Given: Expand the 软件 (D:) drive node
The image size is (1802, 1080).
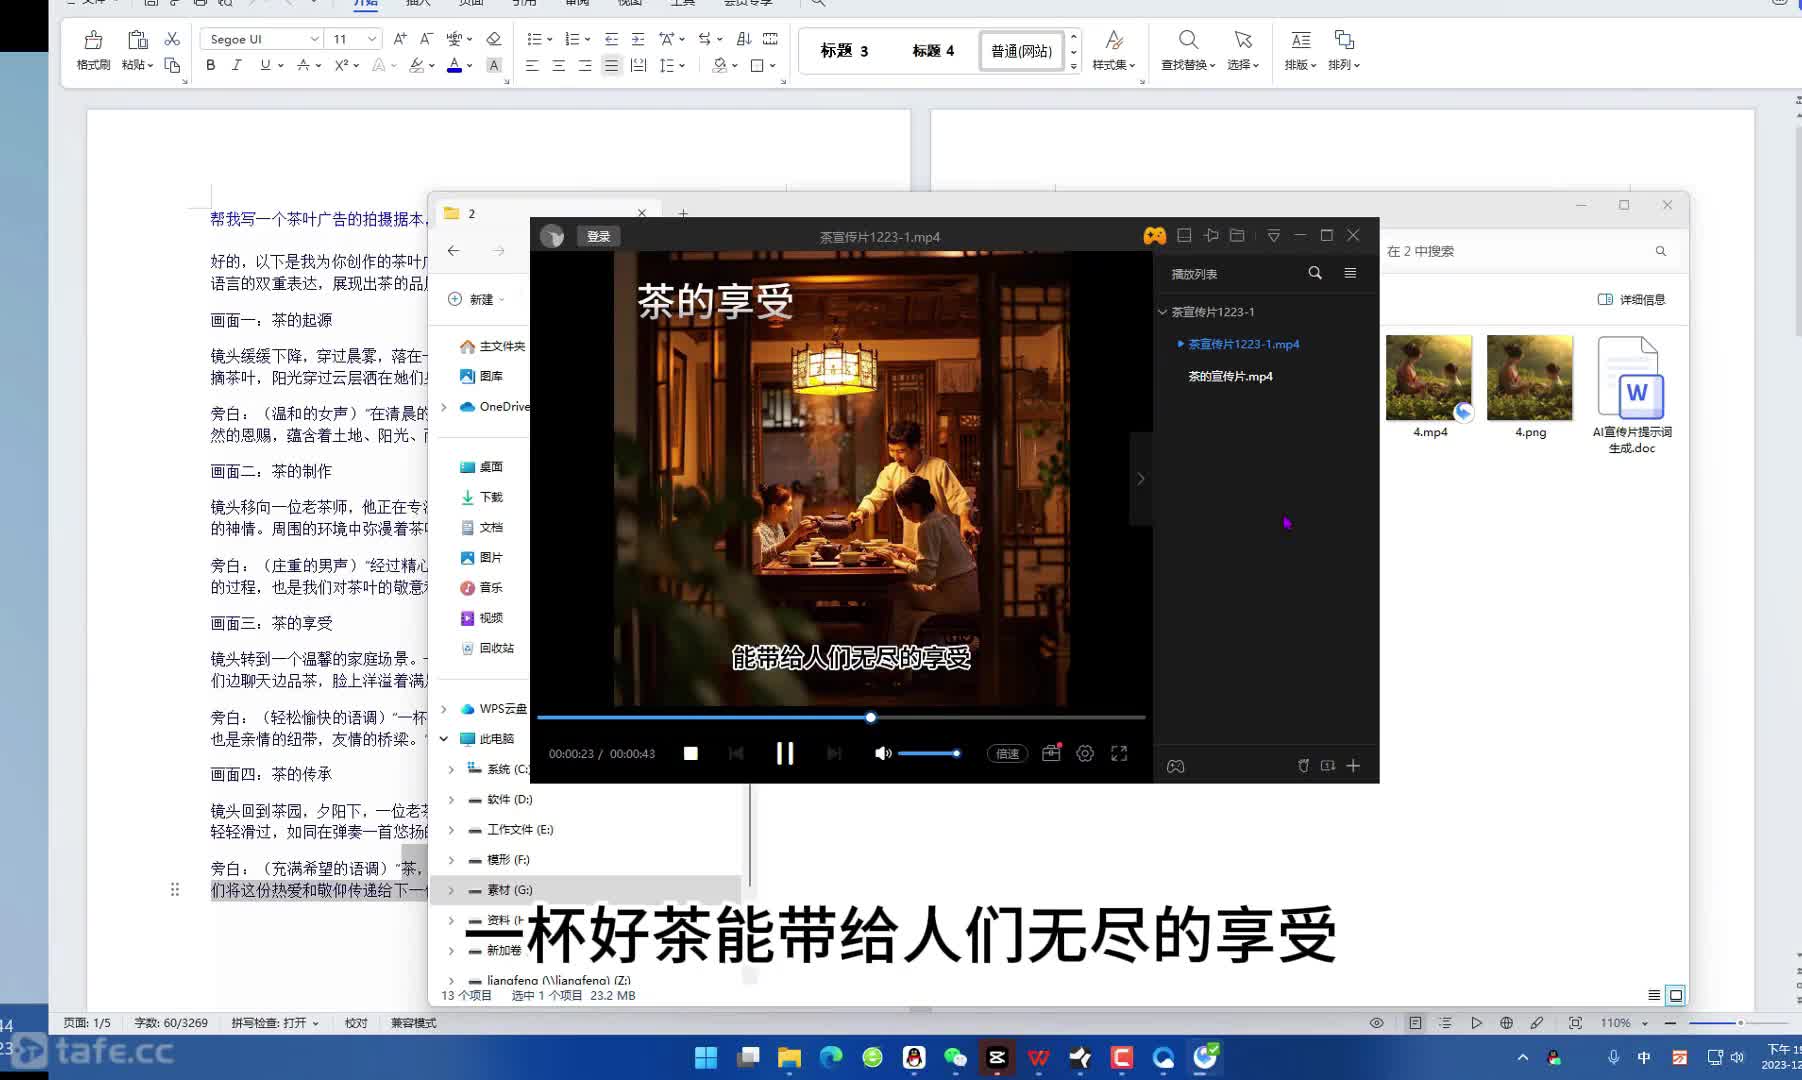Looking at the screenshot, I should coord(451,800).
